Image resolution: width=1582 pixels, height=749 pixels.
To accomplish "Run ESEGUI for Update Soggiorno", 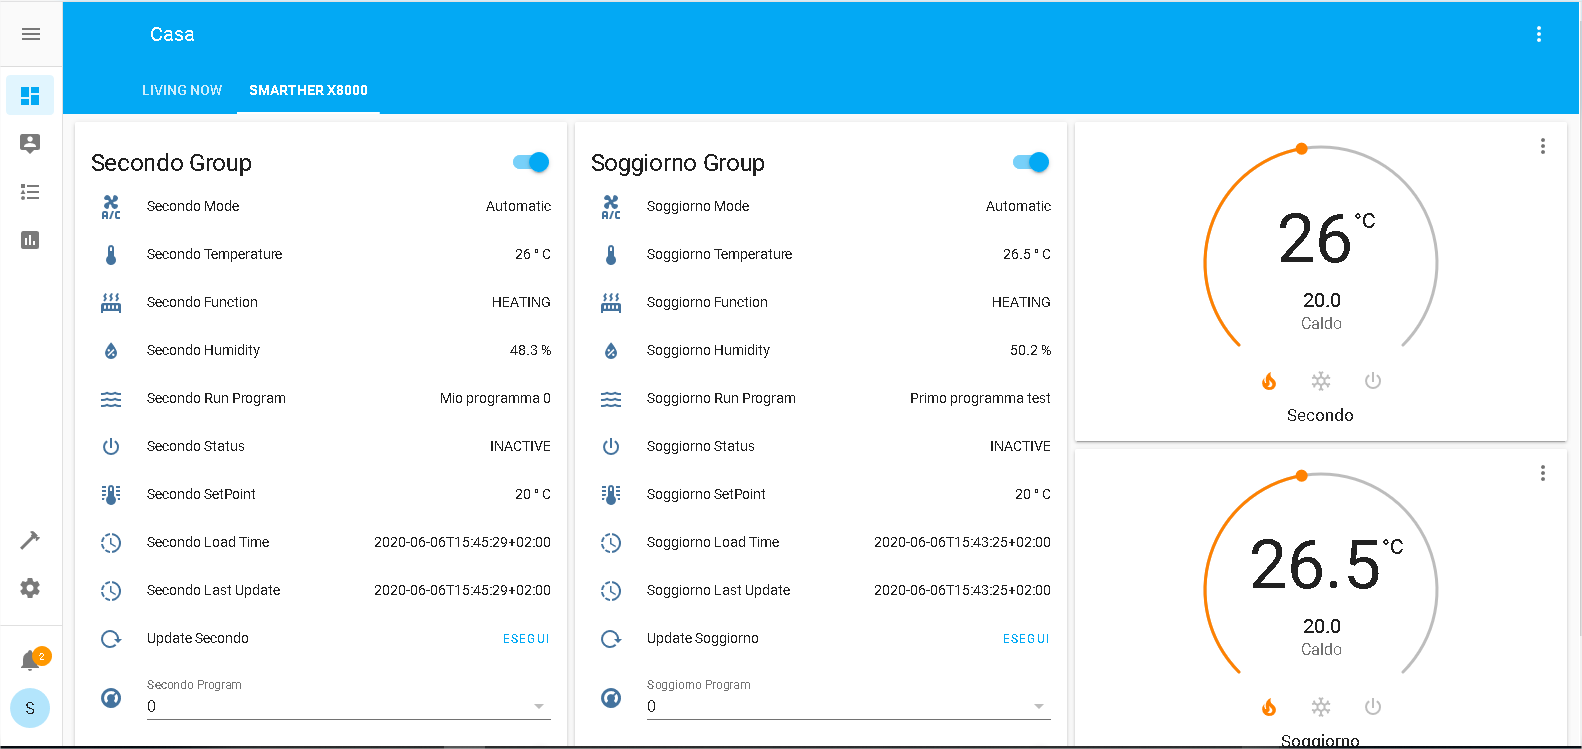I will pos(1026,639).
